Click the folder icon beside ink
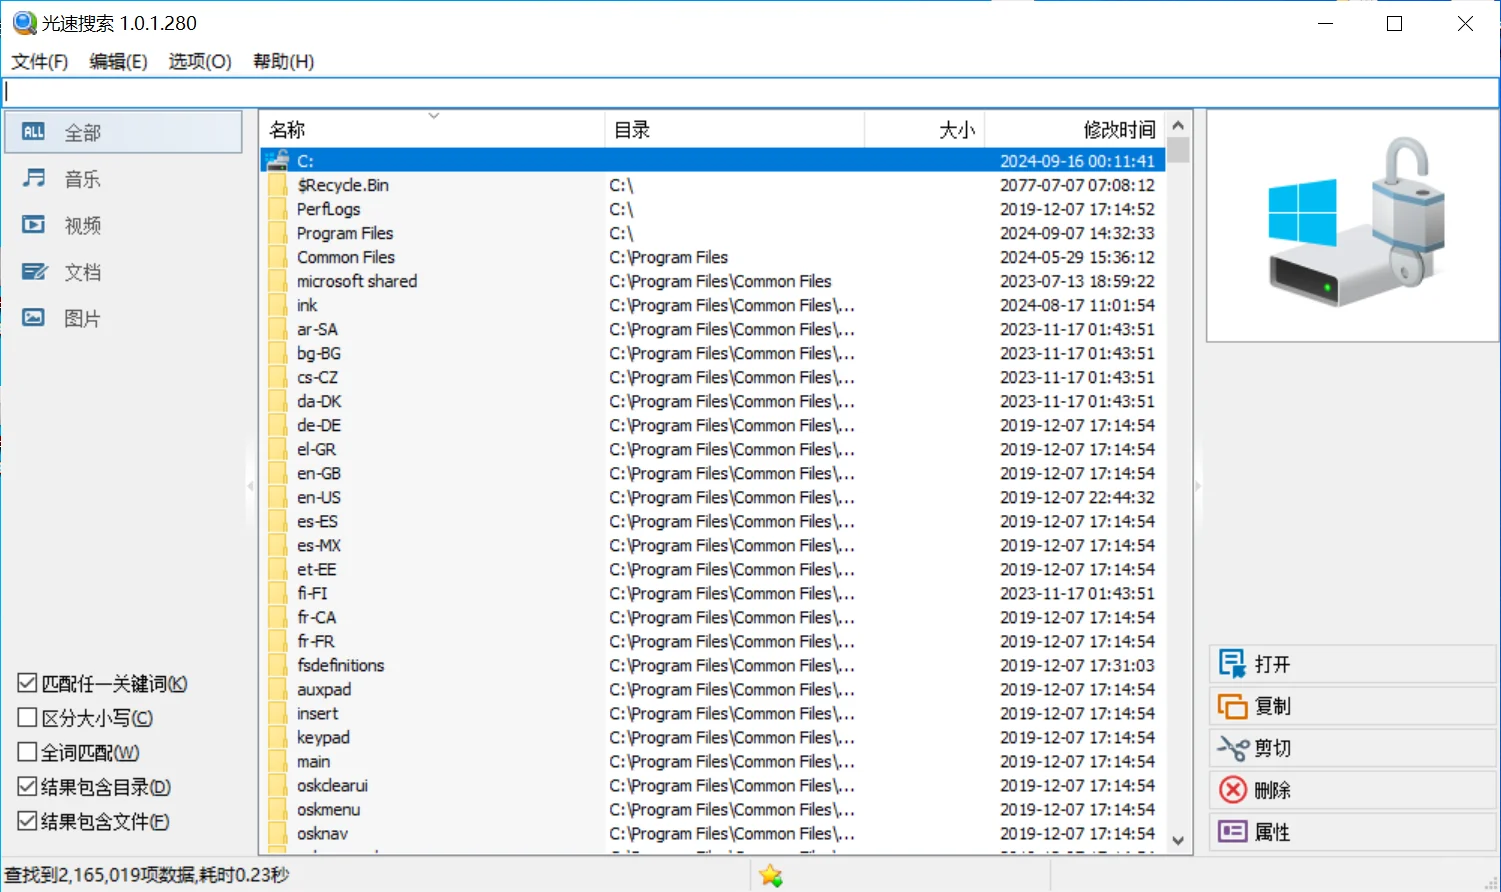 coord(278,305)
